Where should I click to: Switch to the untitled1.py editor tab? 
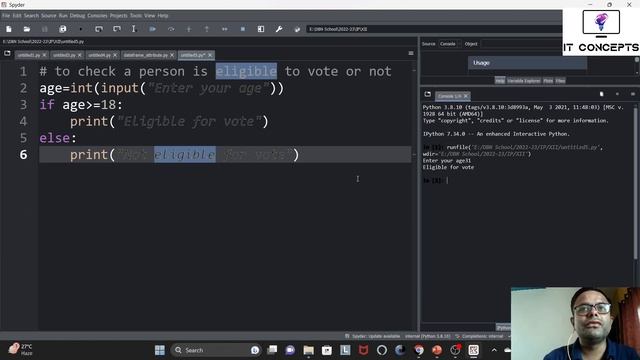pyautogui.click(x=29, y=55)
